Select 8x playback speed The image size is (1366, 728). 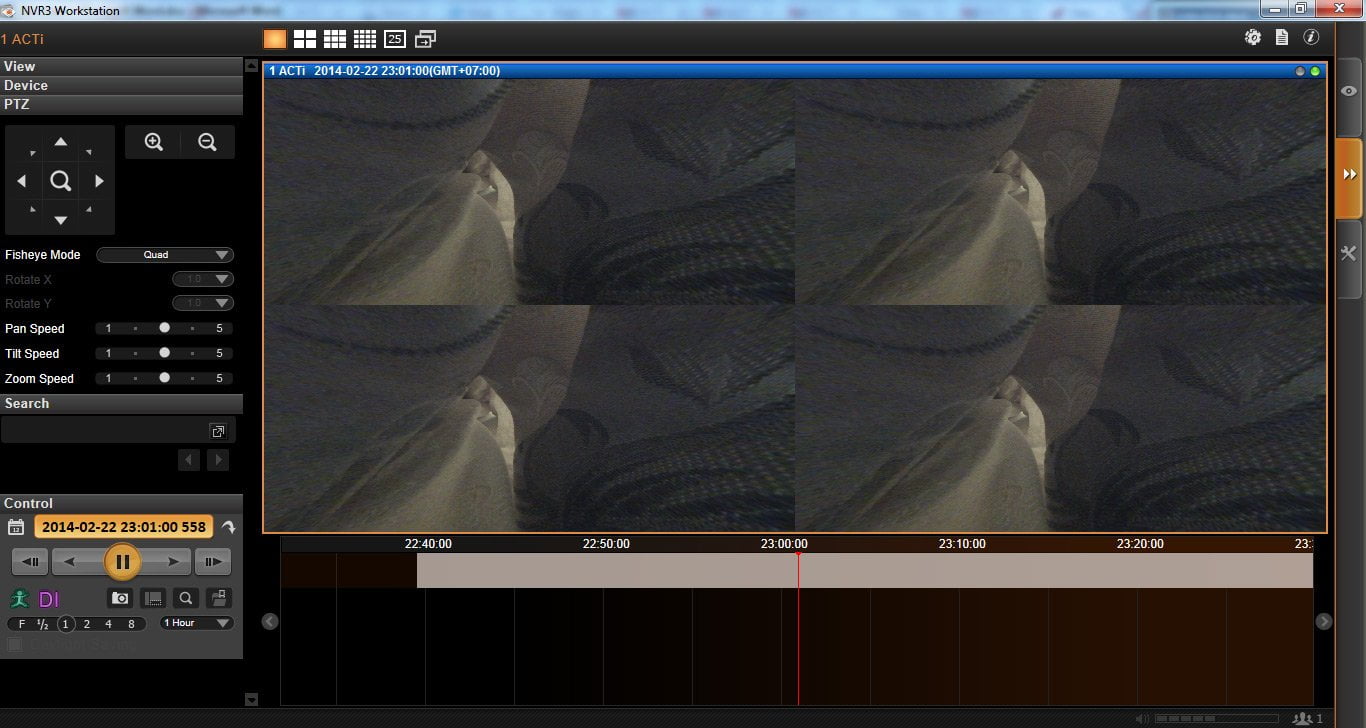click(x=131, y=624)
